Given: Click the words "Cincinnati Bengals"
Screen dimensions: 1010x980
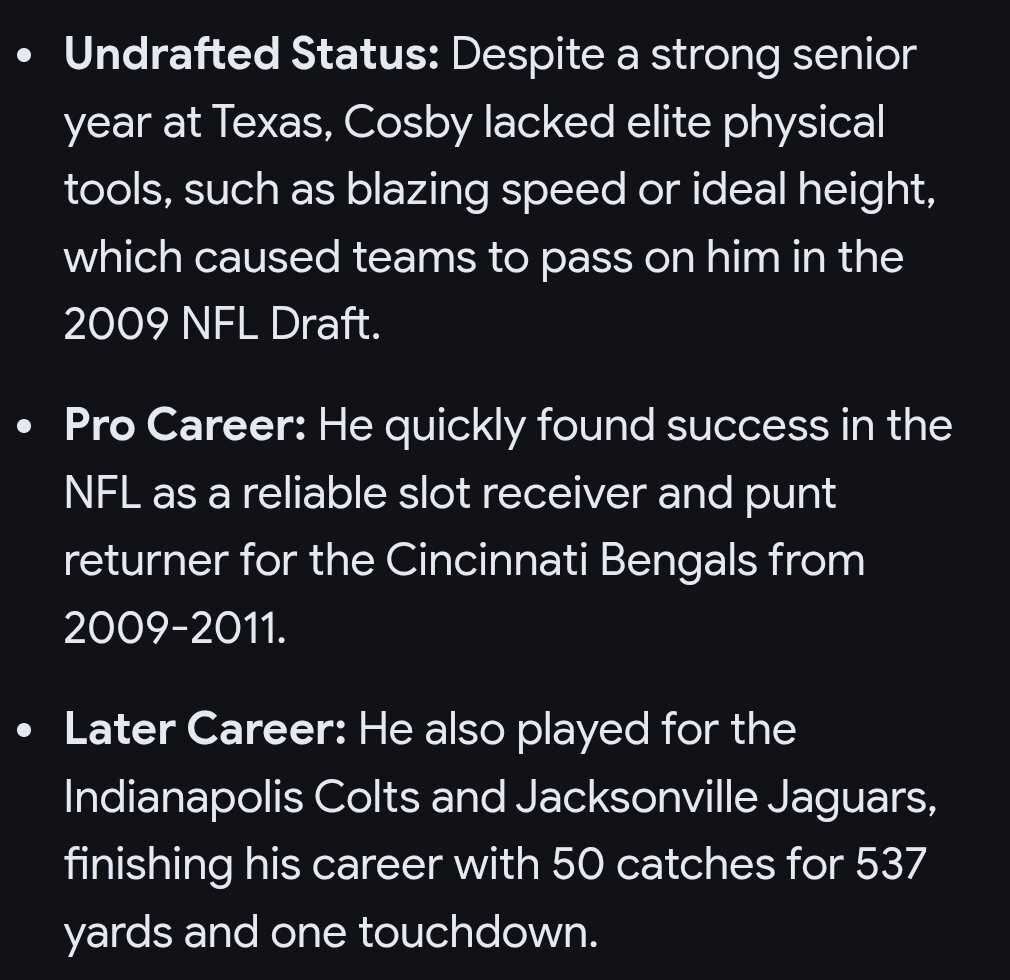Looking at the screenshot, I should [571, 560].
